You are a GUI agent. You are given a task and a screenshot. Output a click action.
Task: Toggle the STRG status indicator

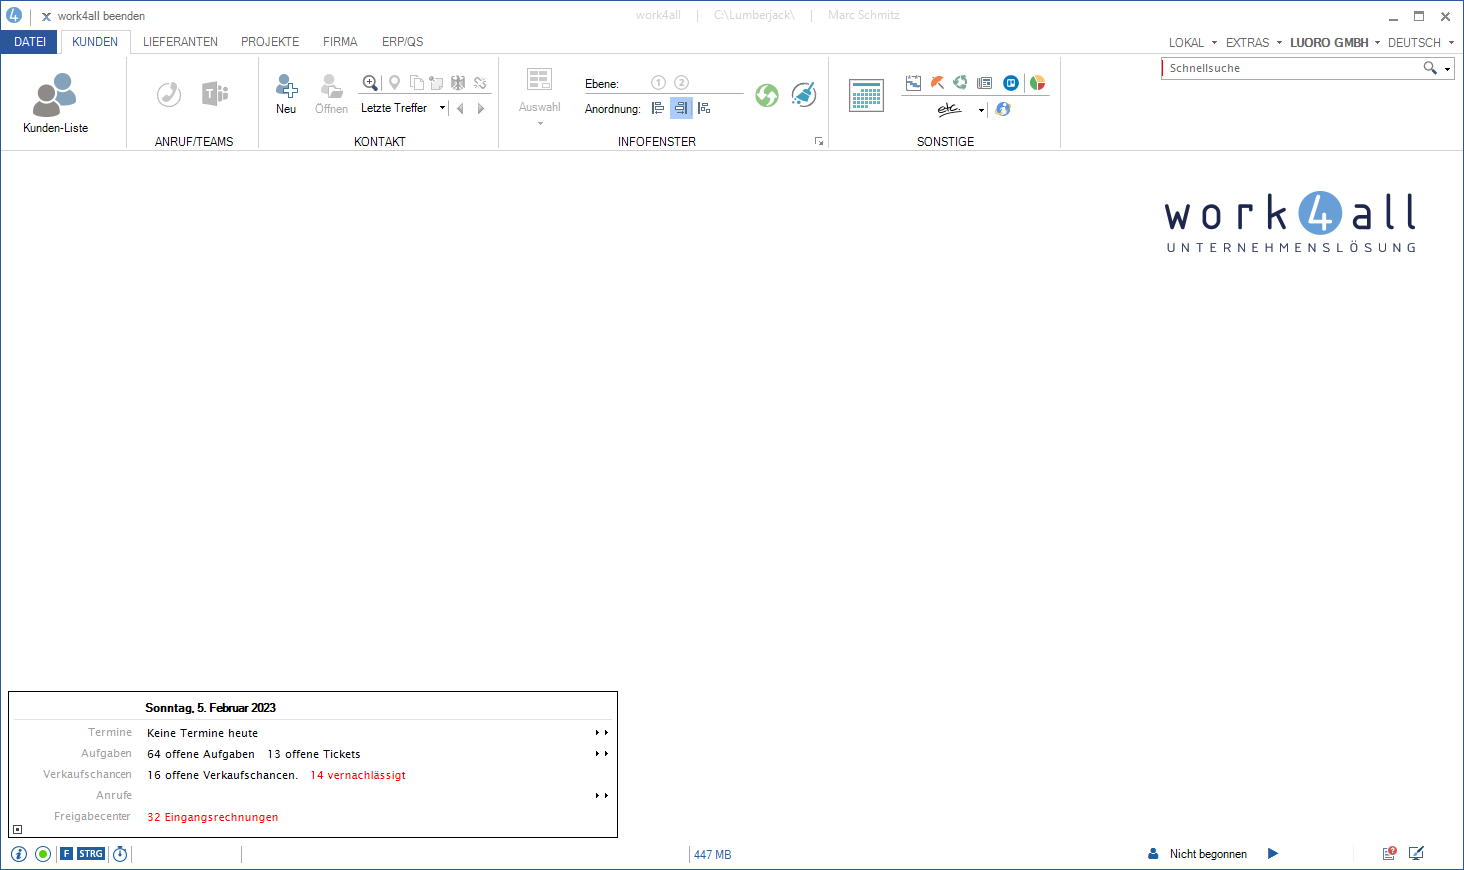pos(91,854)
